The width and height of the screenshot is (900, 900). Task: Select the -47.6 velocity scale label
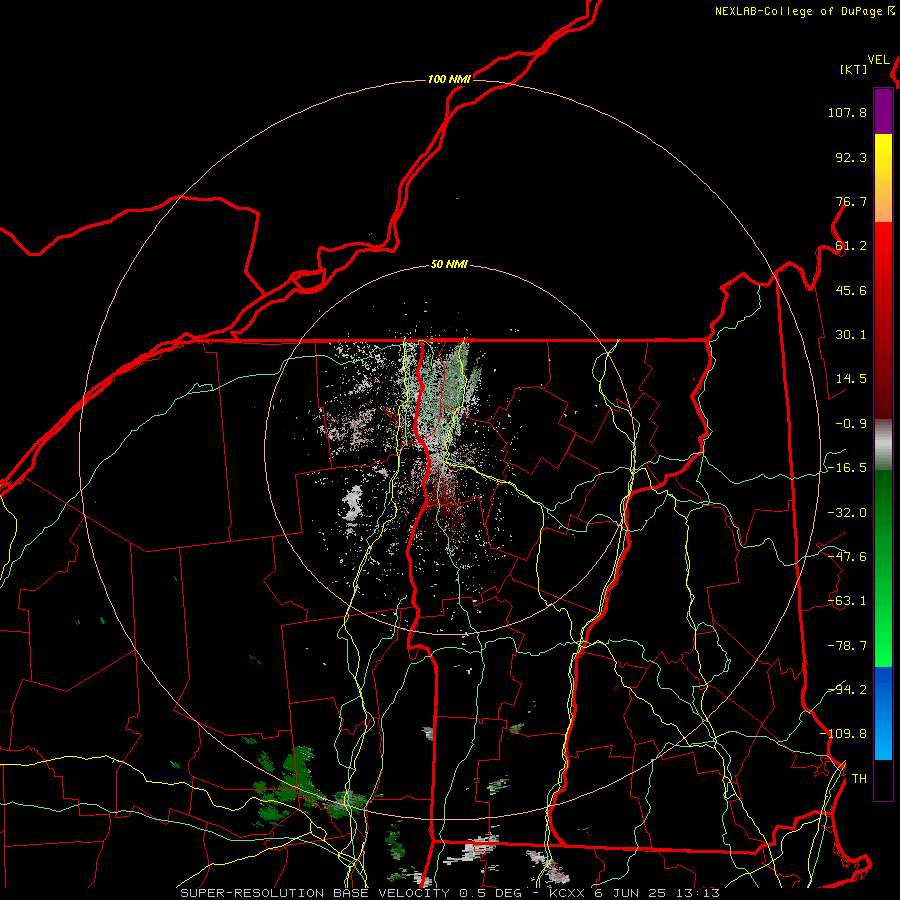[x=847, y=557]
